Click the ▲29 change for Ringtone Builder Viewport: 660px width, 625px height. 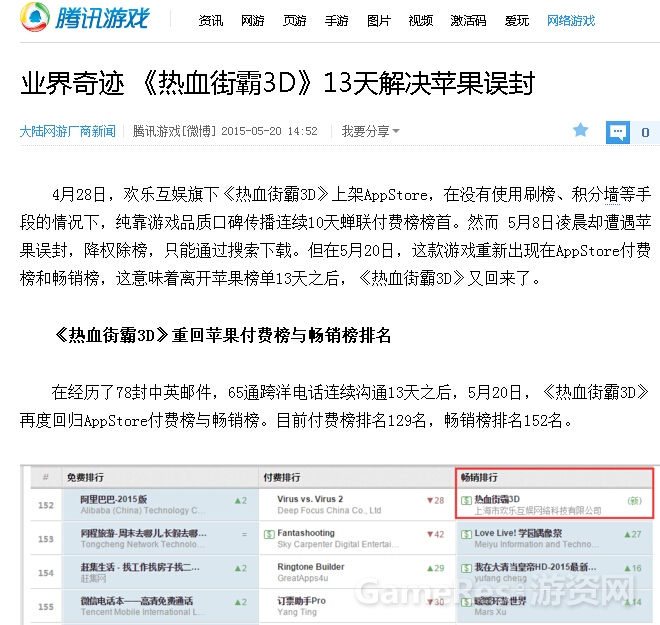(435, 568)
